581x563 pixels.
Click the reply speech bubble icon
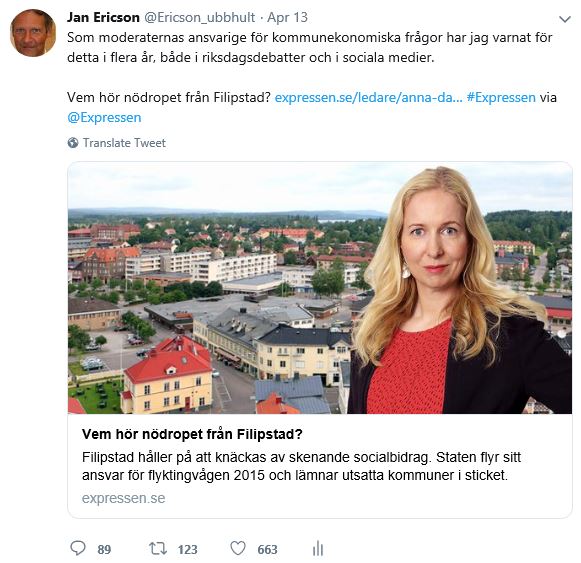(x=78, y=548)
